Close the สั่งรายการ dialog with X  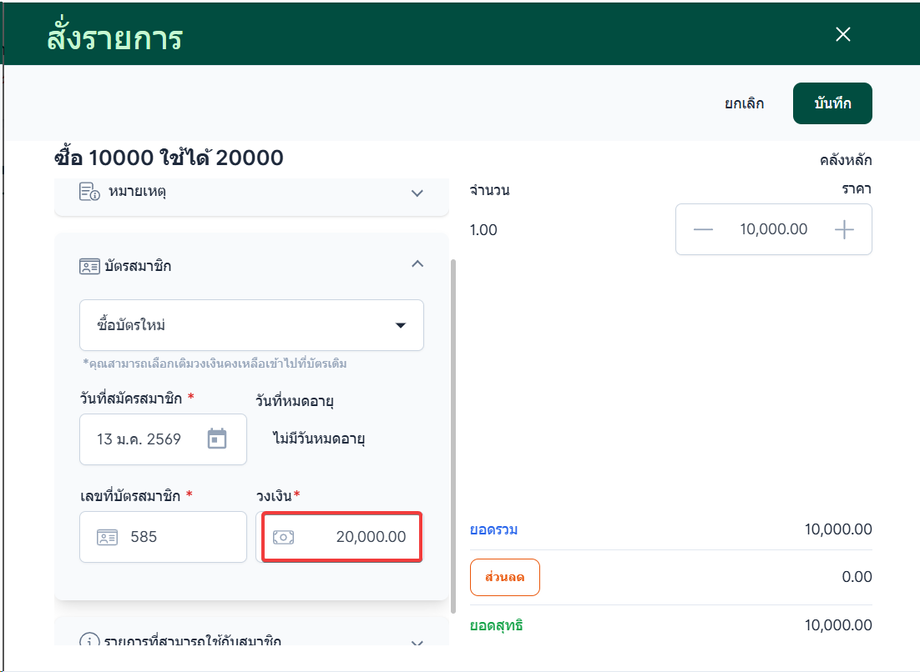(843, 34)
